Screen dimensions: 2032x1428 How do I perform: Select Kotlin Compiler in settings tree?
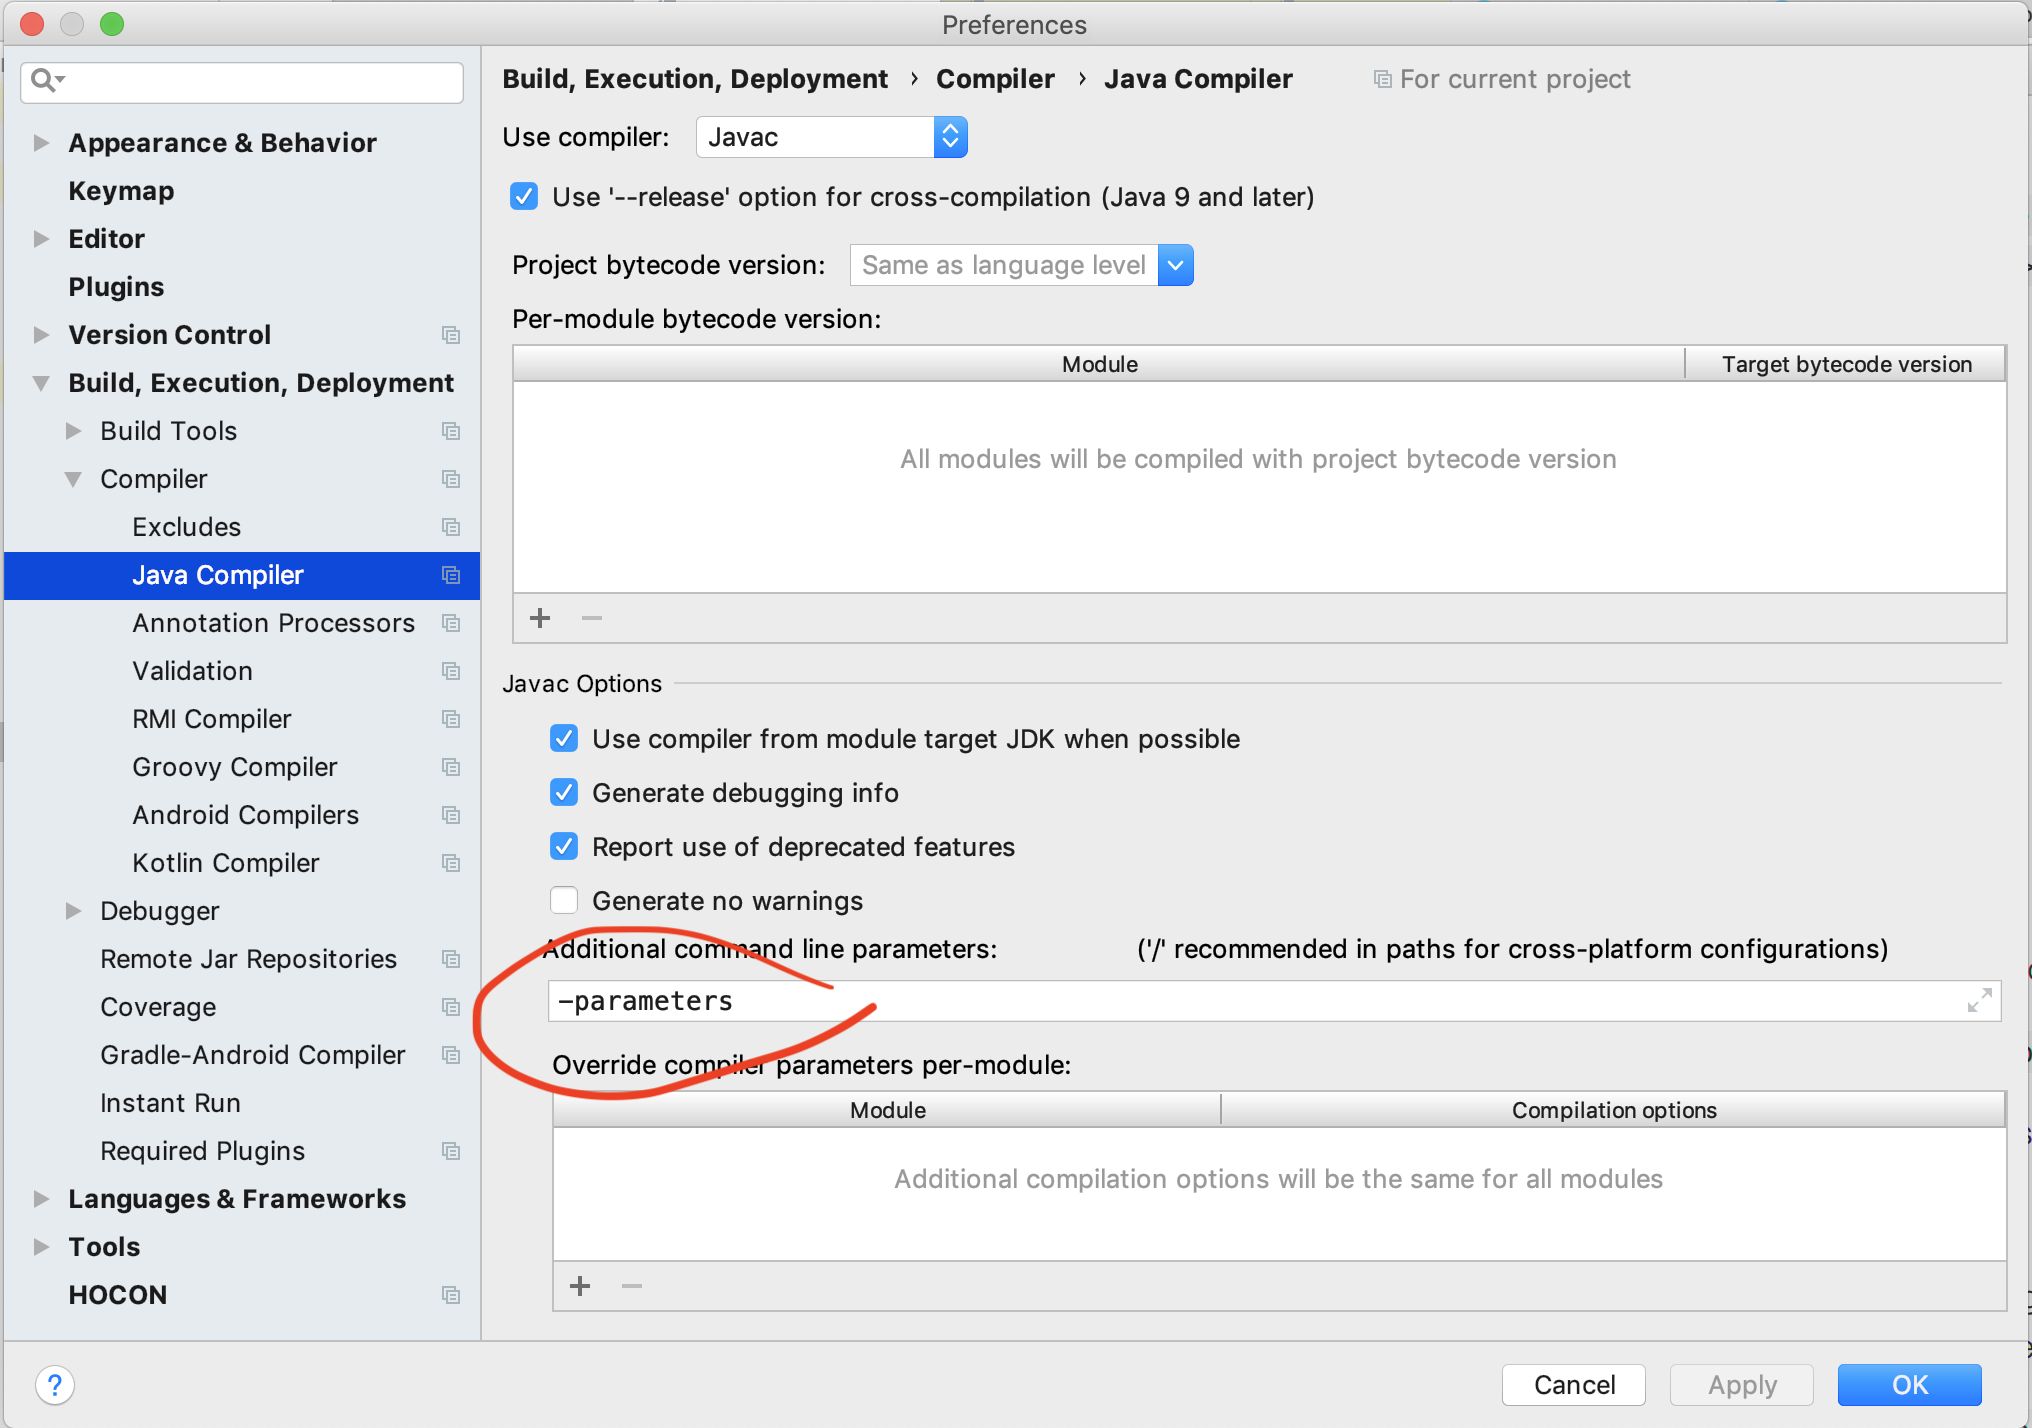pos(225,863)
